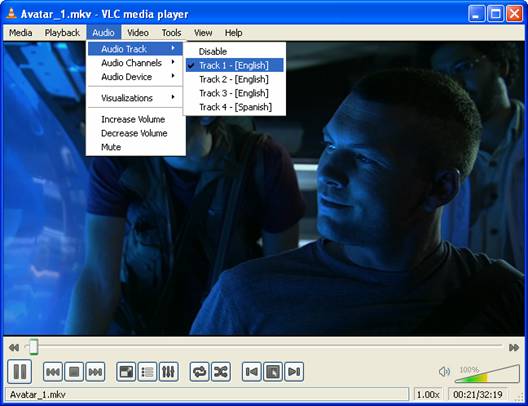Screen dimensions: 528x406
Task: Open the Playback menu
Action: 62,33
